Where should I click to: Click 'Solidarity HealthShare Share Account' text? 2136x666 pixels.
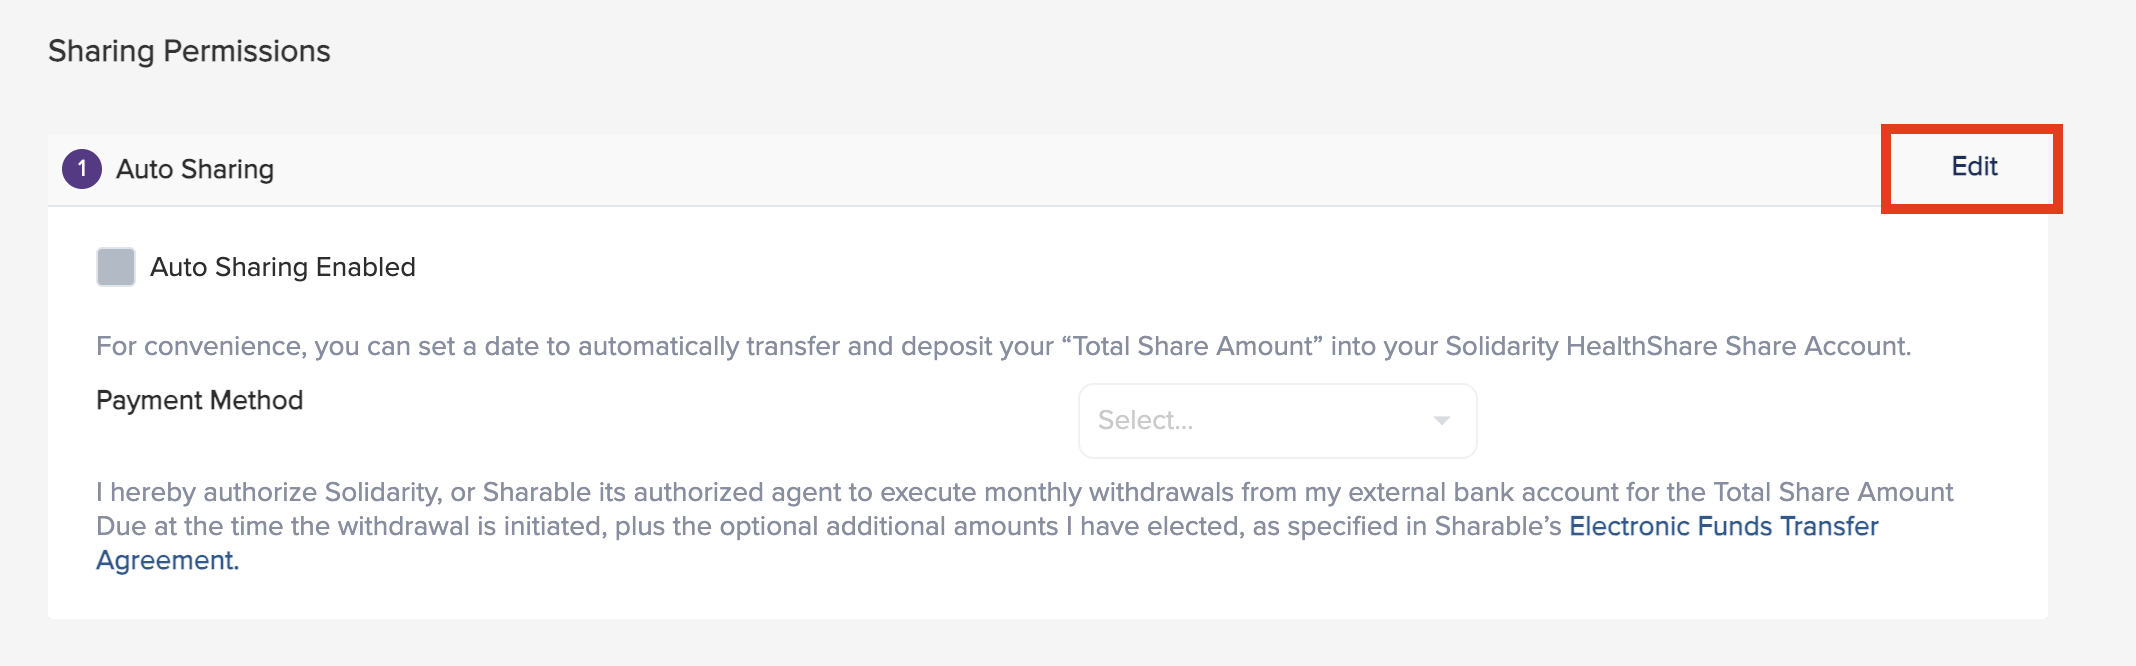(1676, 346)
